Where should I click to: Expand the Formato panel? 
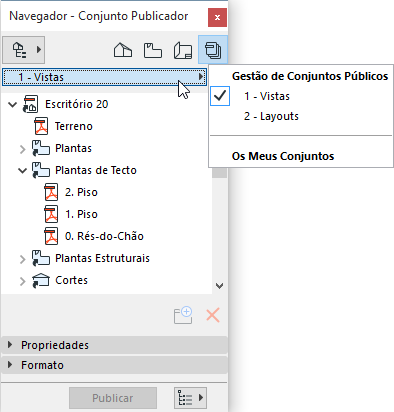pyautogui.click(x=114, y=365)
